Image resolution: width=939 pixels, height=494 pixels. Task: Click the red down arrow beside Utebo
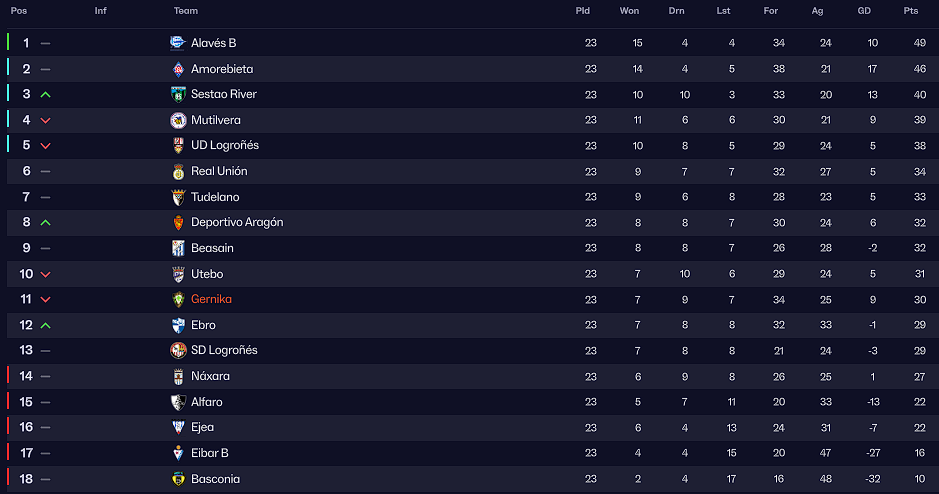coord(46,274)
